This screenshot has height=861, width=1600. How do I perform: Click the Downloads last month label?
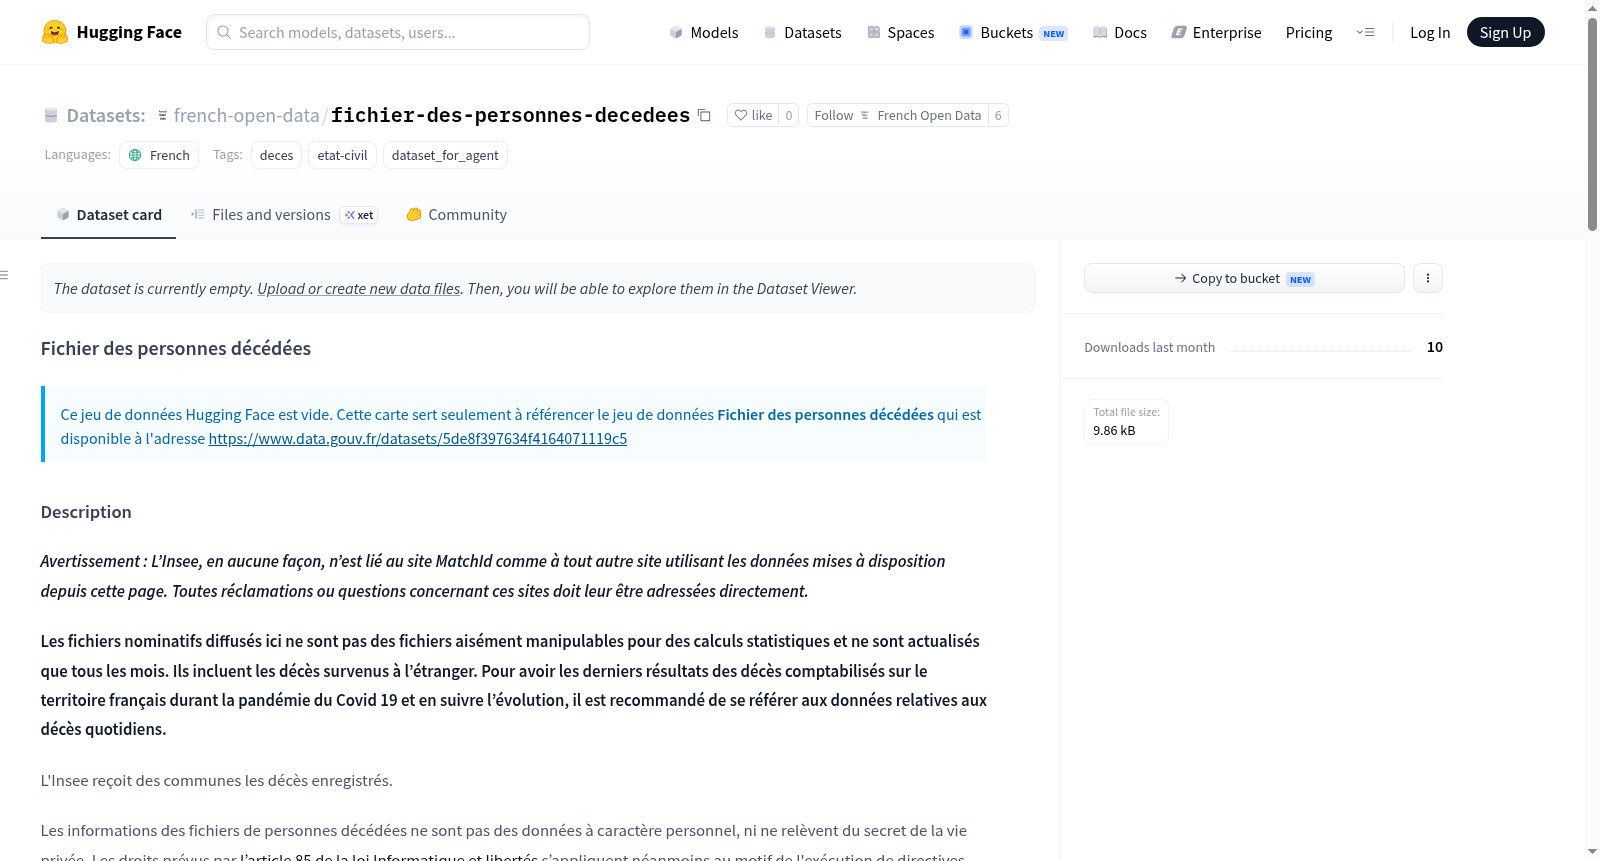pos(1149,347)
